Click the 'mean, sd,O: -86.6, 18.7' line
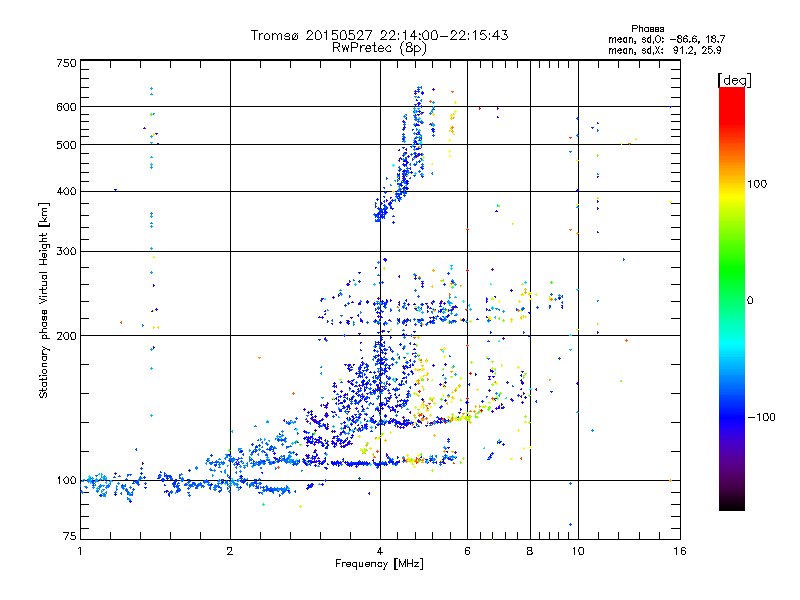 (x=666, y=39)
